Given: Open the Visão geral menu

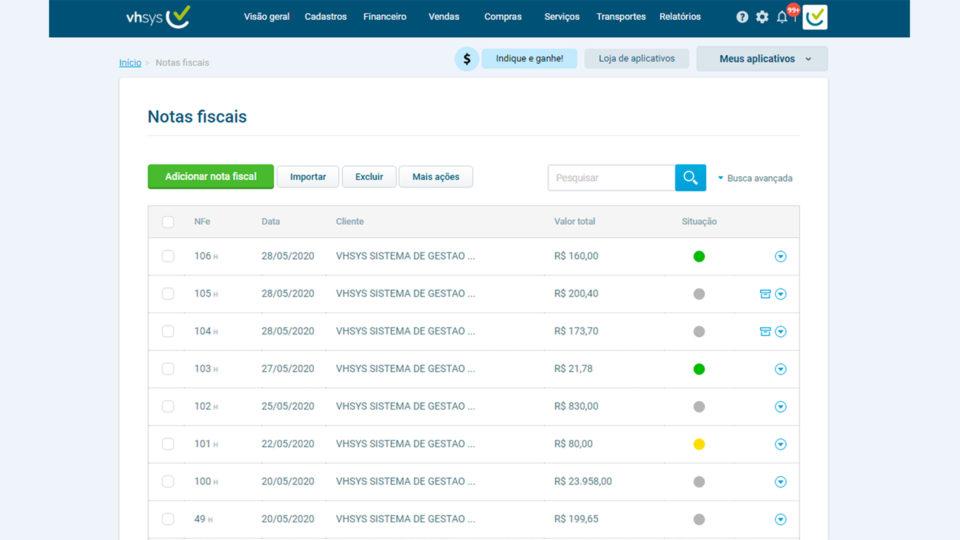Looking at the screenshot, I should [266, 17].
